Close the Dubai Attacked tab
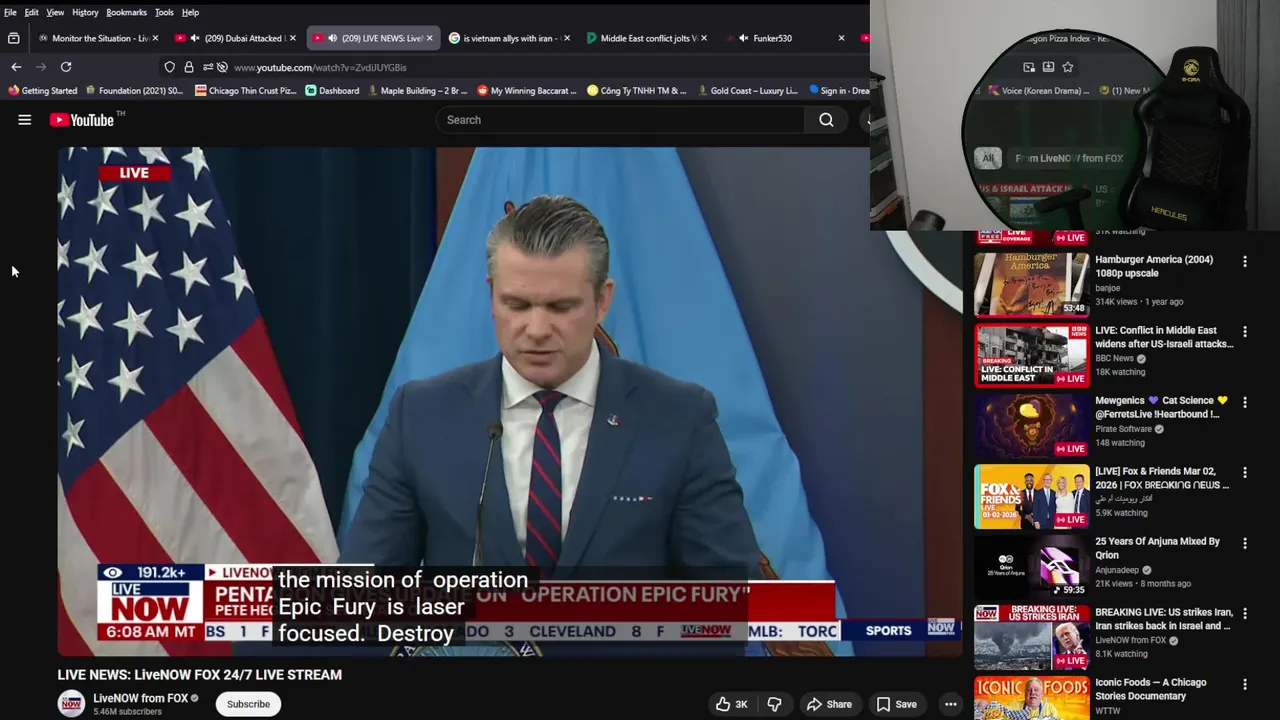Image resolution: width=1280 pixels, height=720 pixels. (293, 38)
